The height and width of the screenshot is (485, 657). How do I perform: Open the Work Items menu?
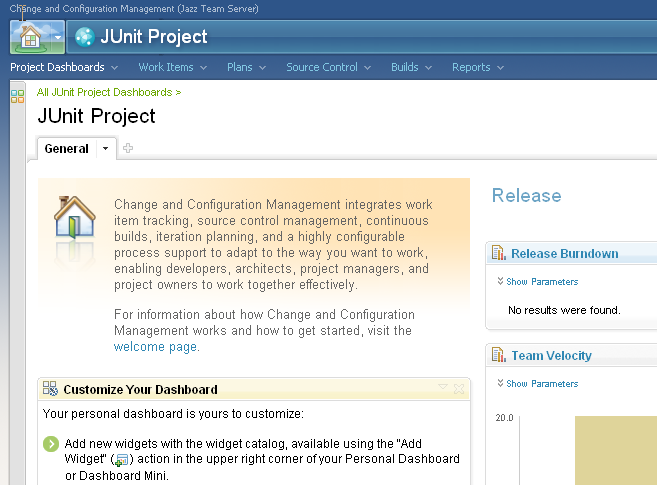166,67
